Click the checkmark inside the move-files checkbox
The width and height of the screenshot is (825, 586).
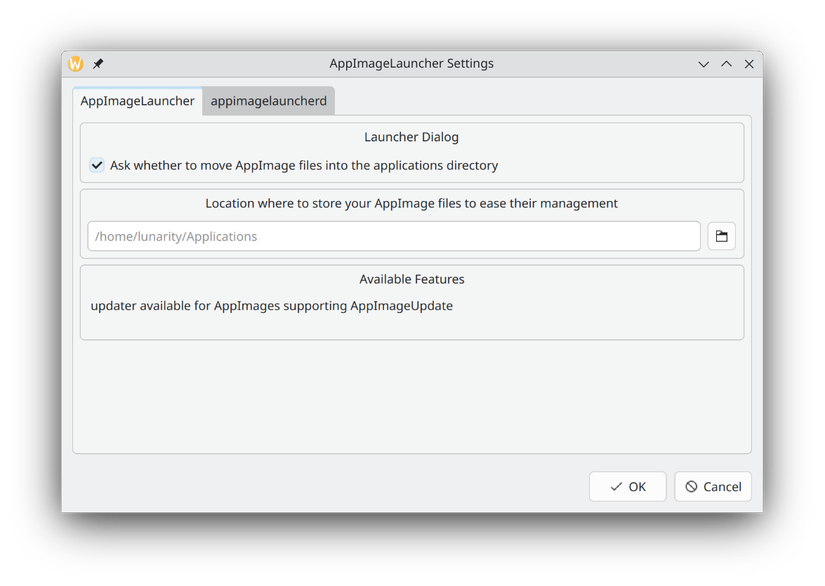[x=97, y=165]
